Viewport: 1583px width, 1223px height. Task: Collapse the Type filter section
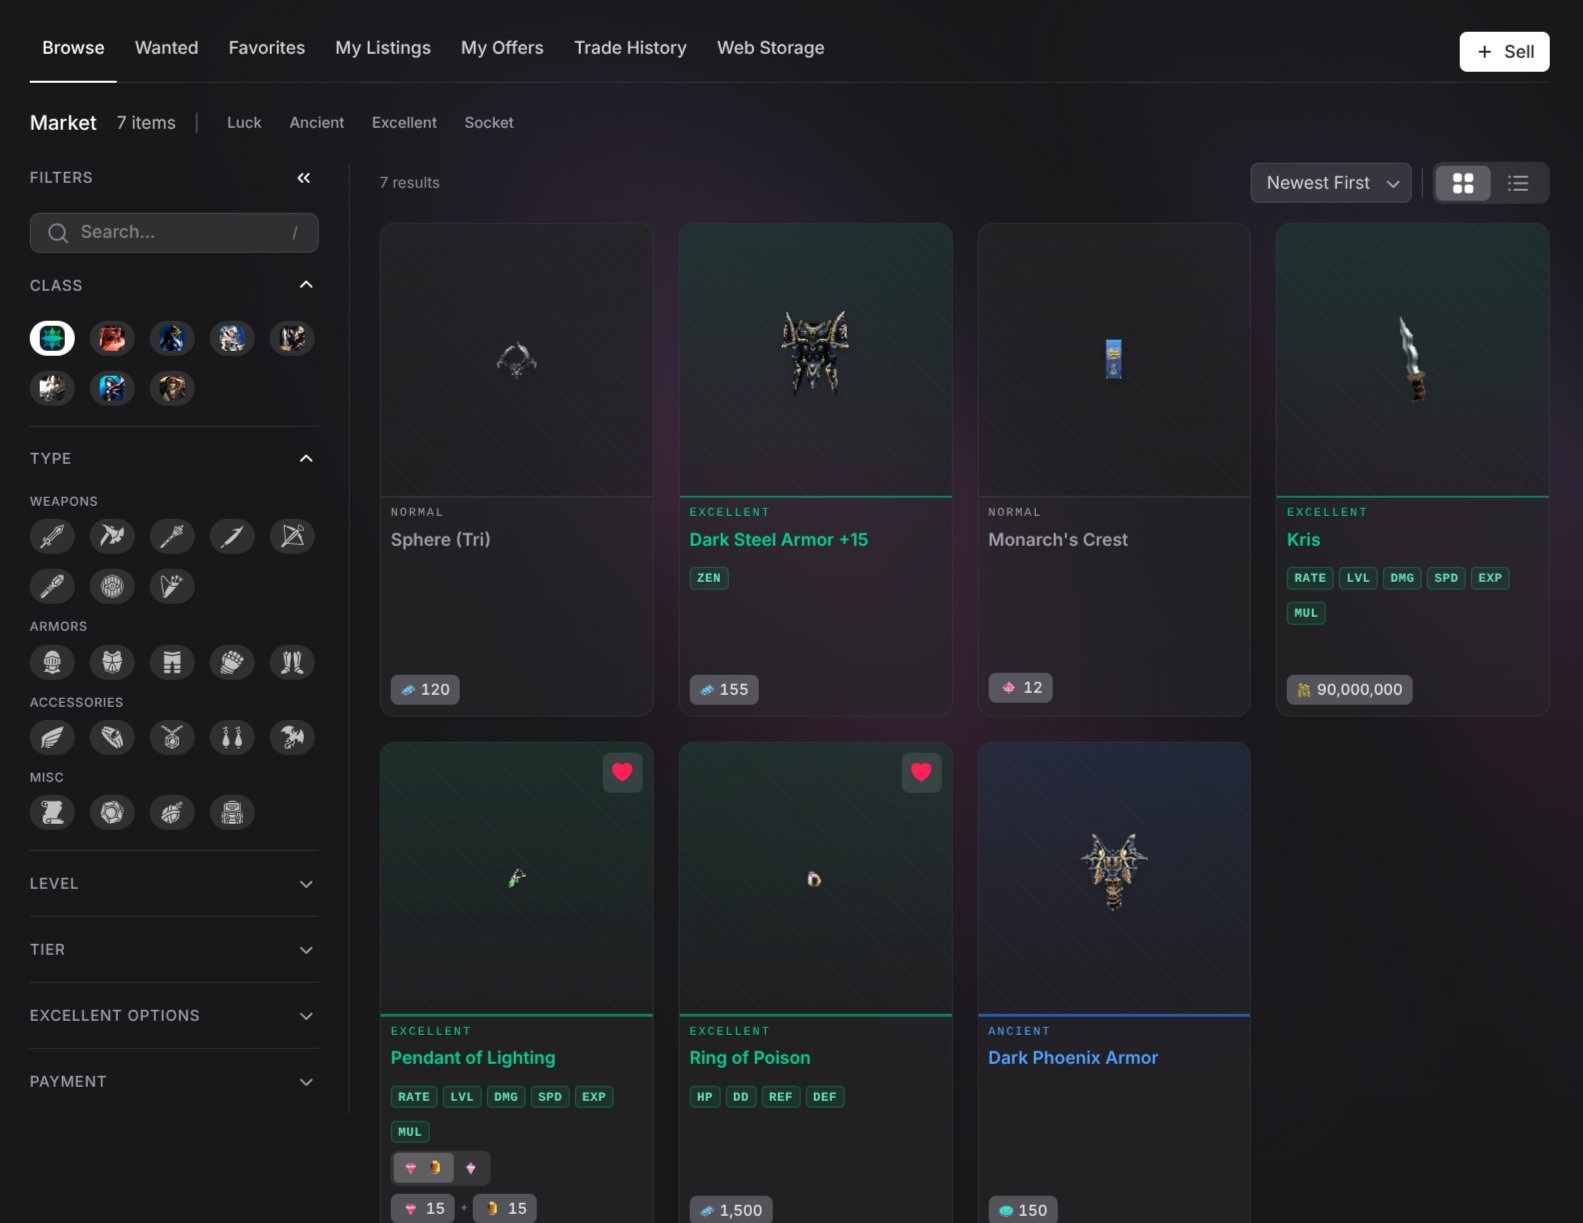click(306, 458)
